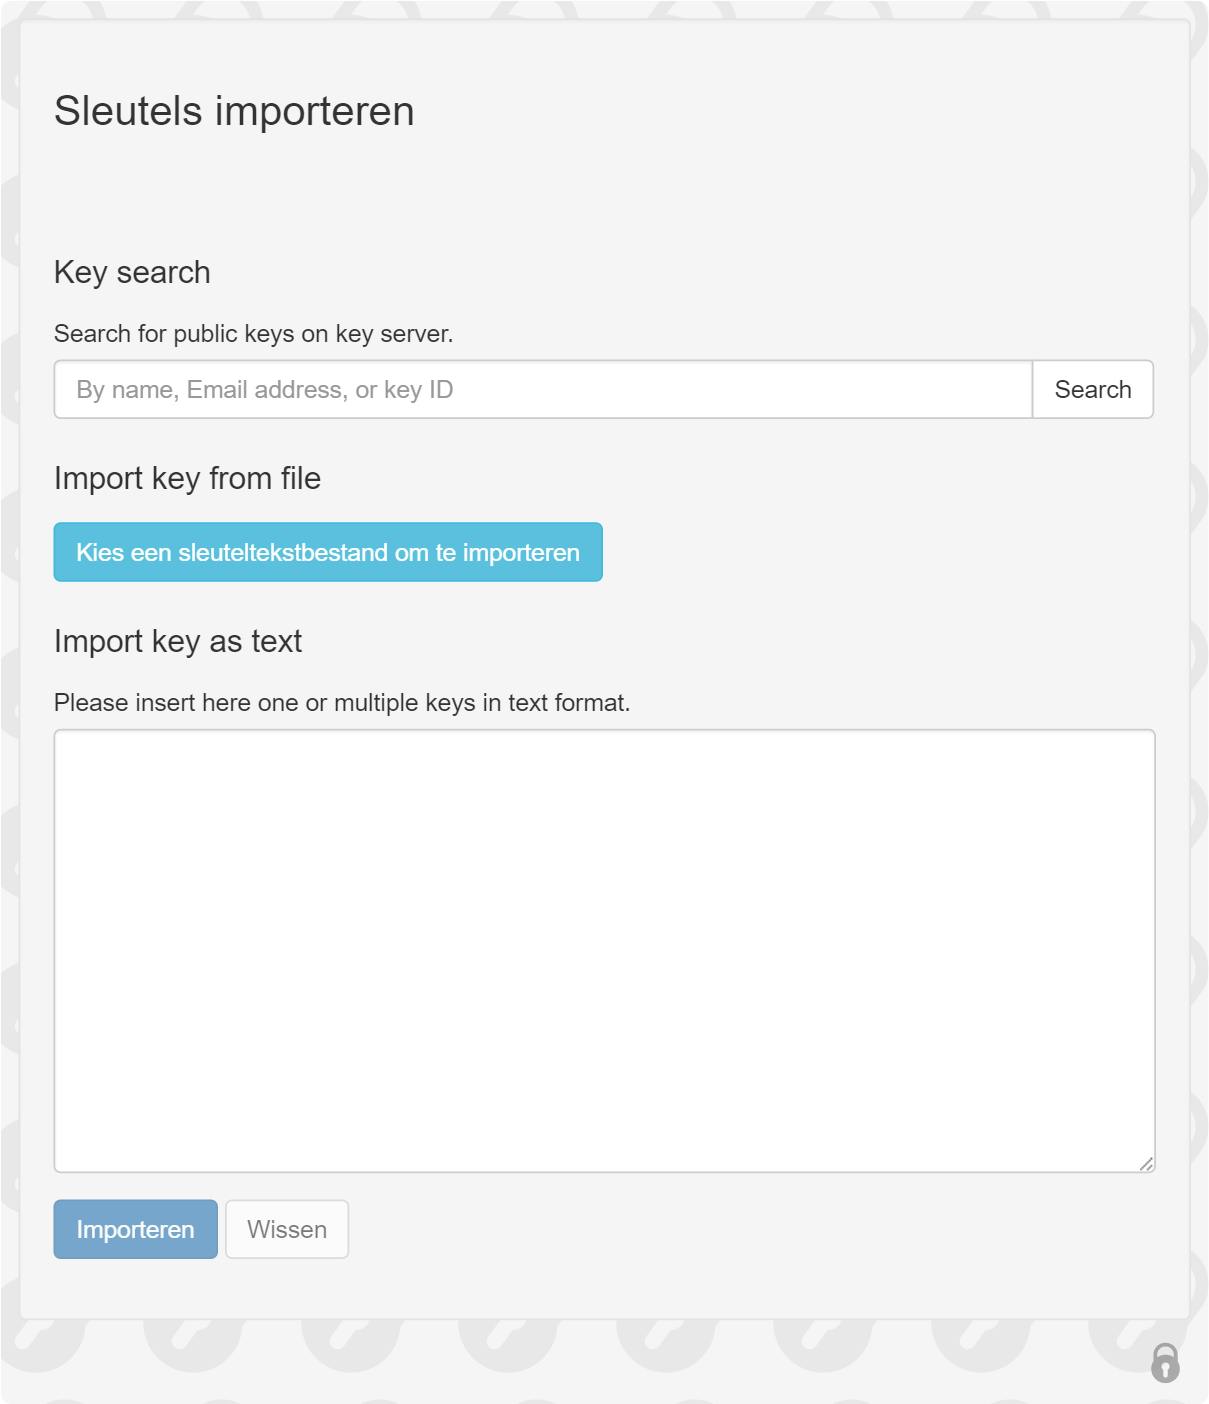Open the 'Kies een sleuteltekstbestand om te importeren' chooser
Viewport: 1209px width, 1404px height.
pos(328,552)
